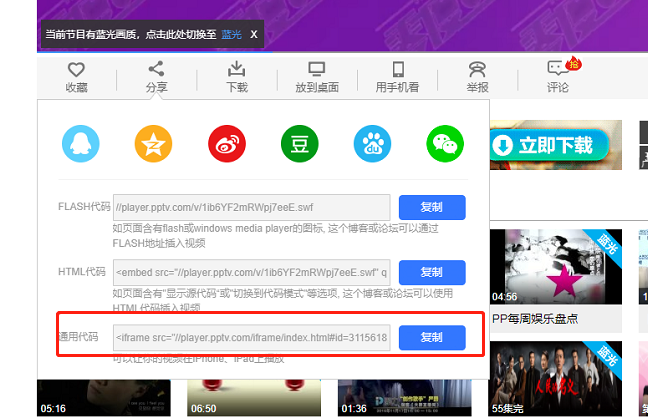648x417 pixels.
Task: Copy the HTML代码 with 复制 button
Action: point(432,272)
